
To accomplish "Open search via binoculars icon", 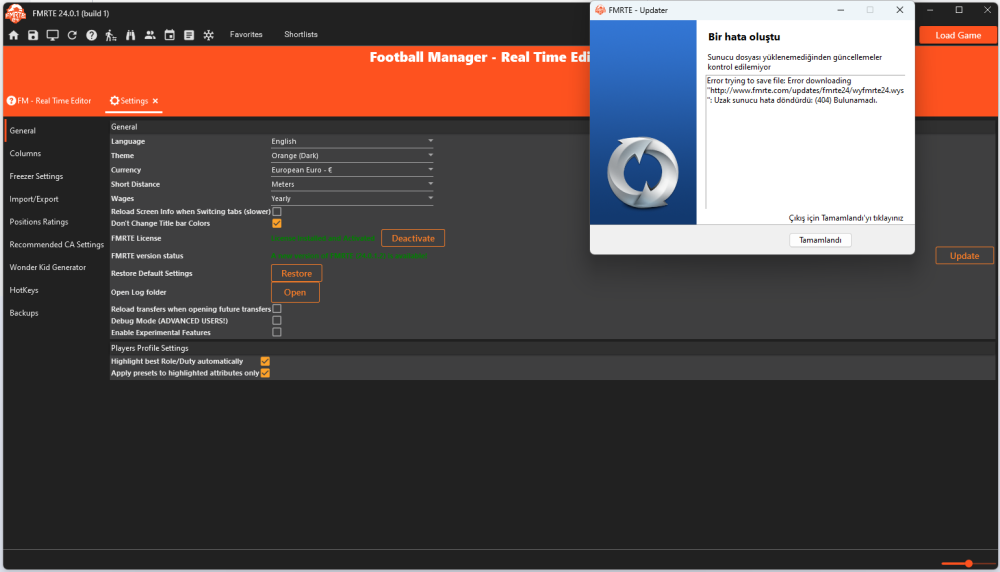I will (131, 35).
